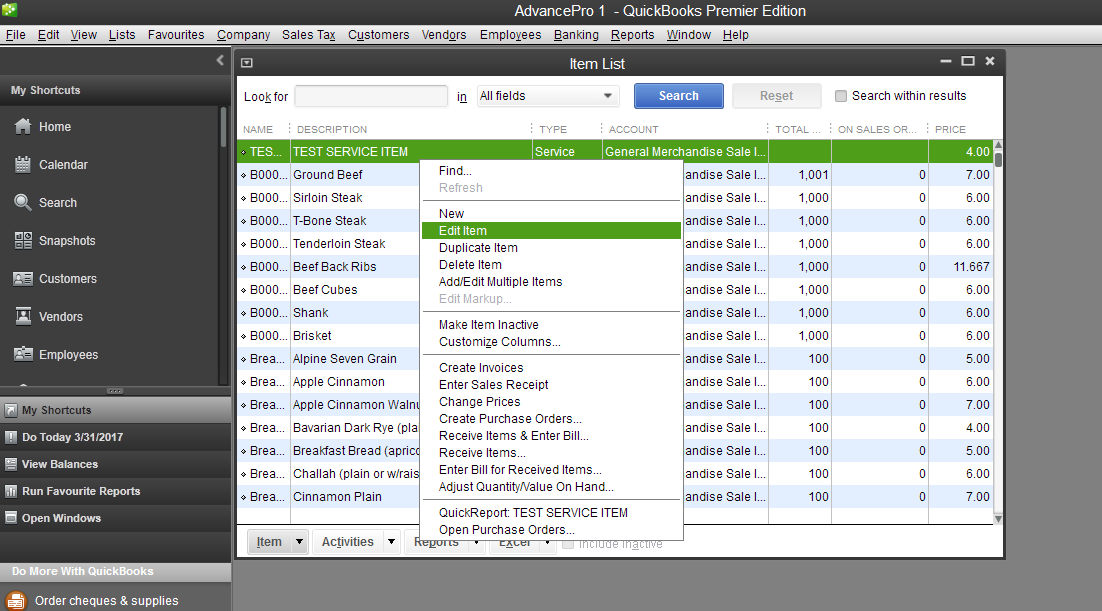Enable Search within results checkbox

pos(841,96)
